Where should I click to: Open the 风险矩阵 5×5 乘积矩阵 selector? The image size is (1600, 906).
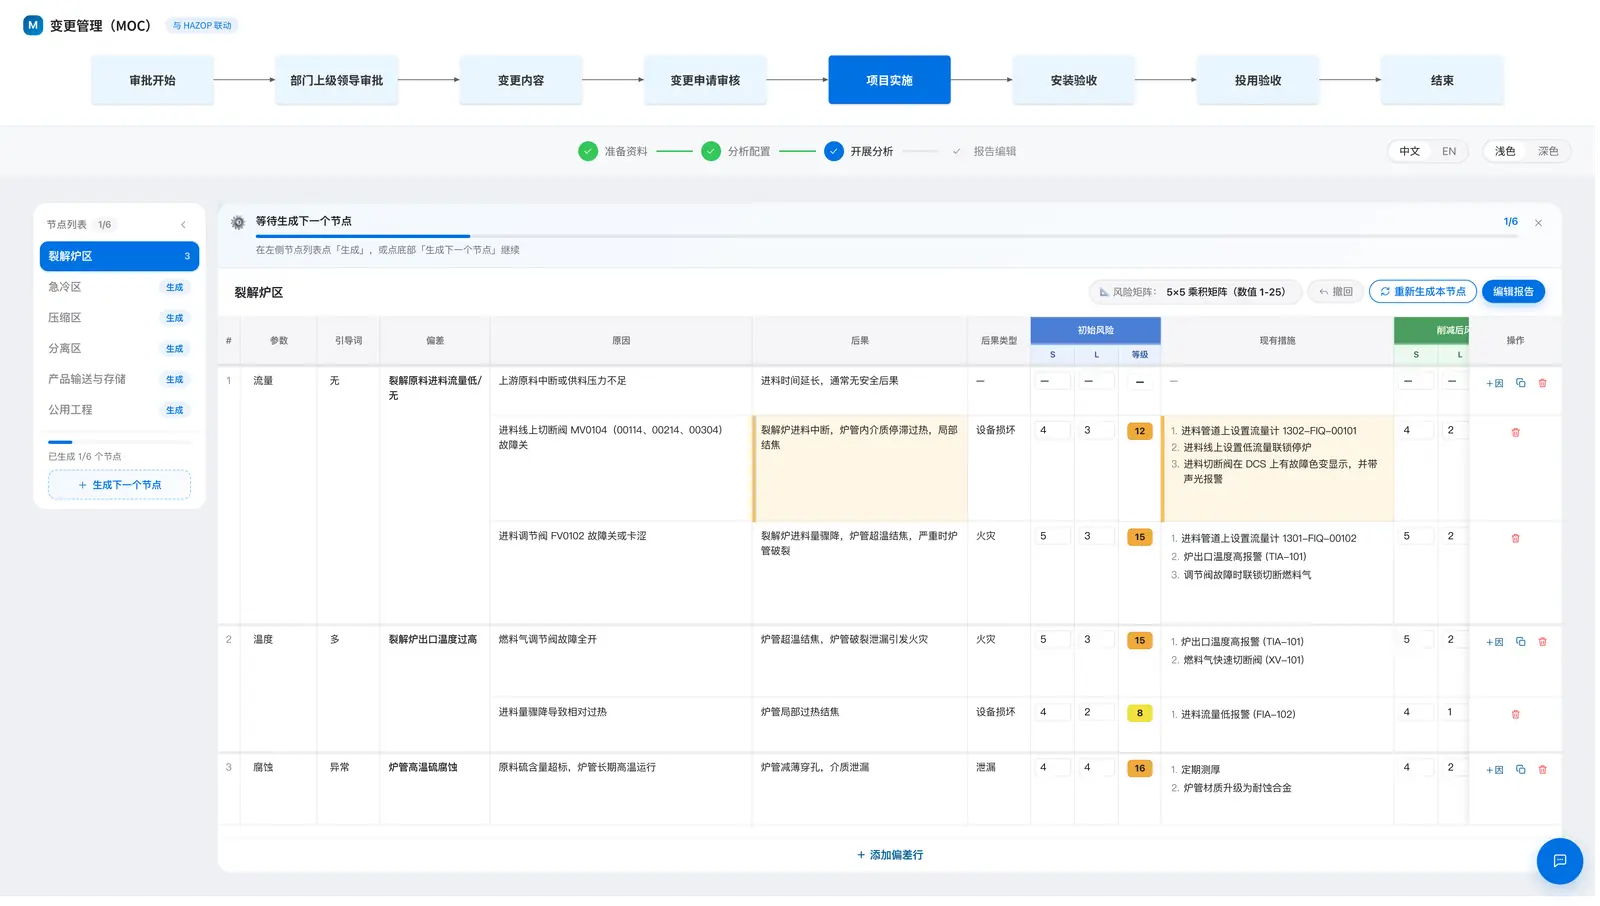1195,292
